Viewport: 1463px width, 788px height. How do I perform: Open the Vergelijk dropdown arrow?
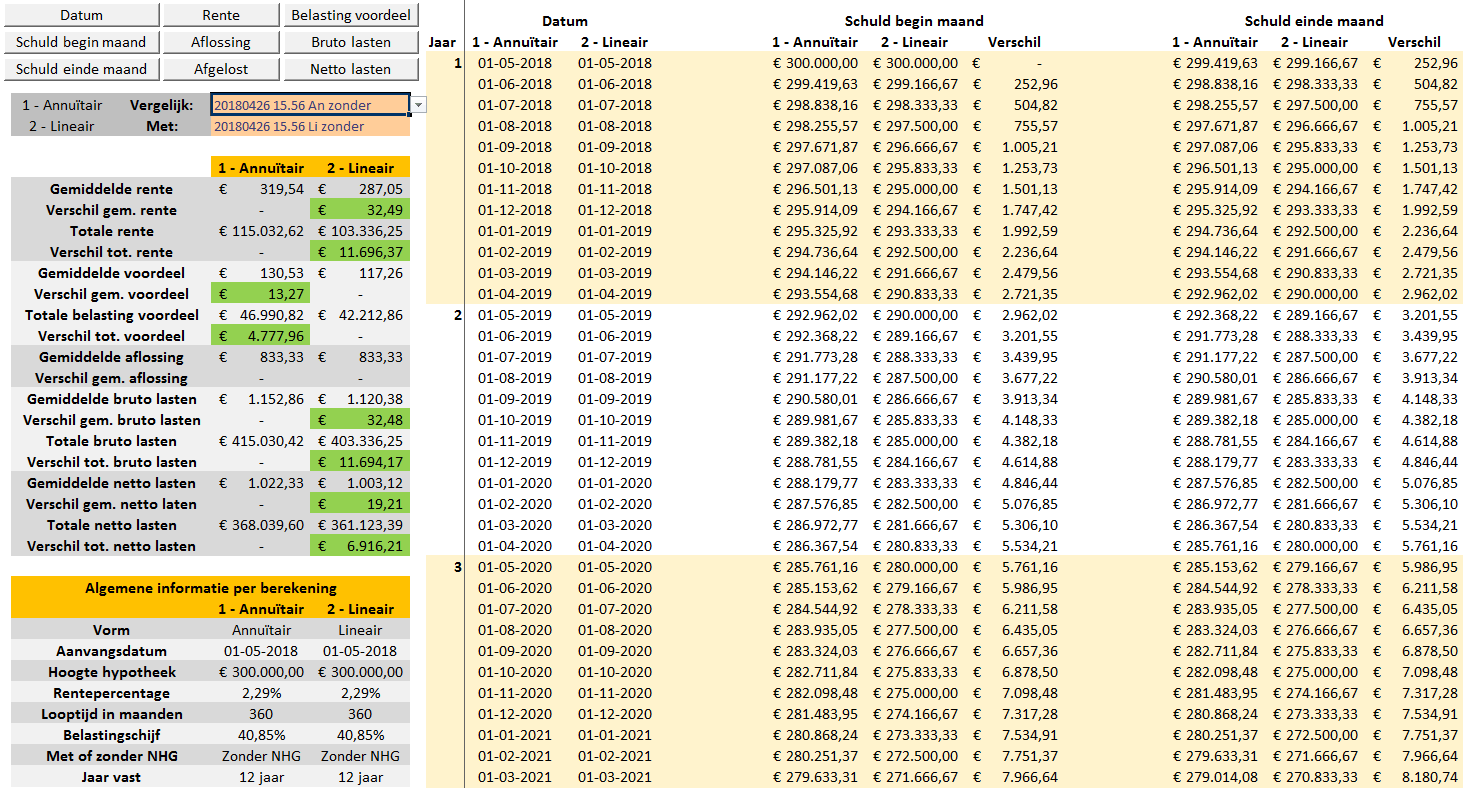pyautogui.click(x=419, y=105)
